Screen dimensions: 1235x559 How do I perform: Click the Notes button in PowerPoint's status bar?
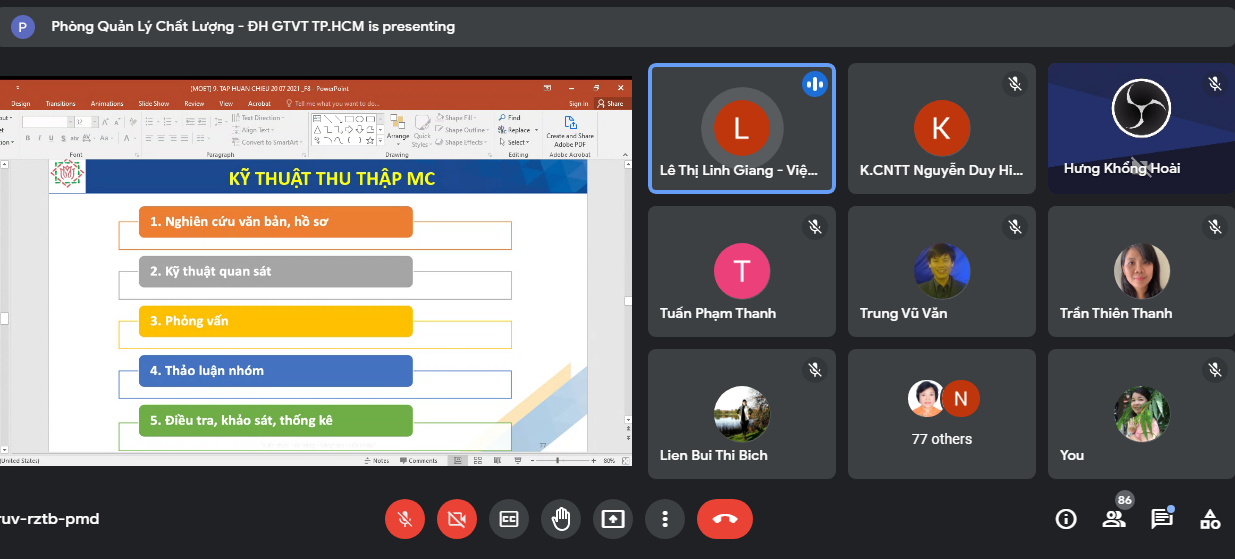377,461
